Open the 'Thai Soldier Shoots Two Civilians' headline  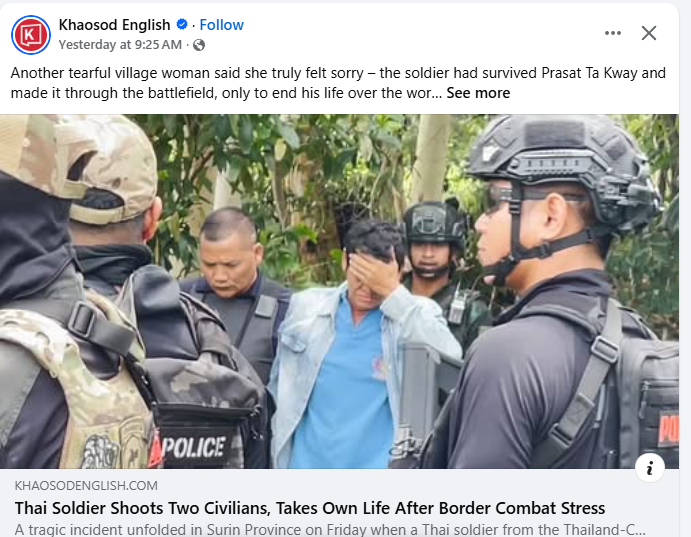point(310,508)
